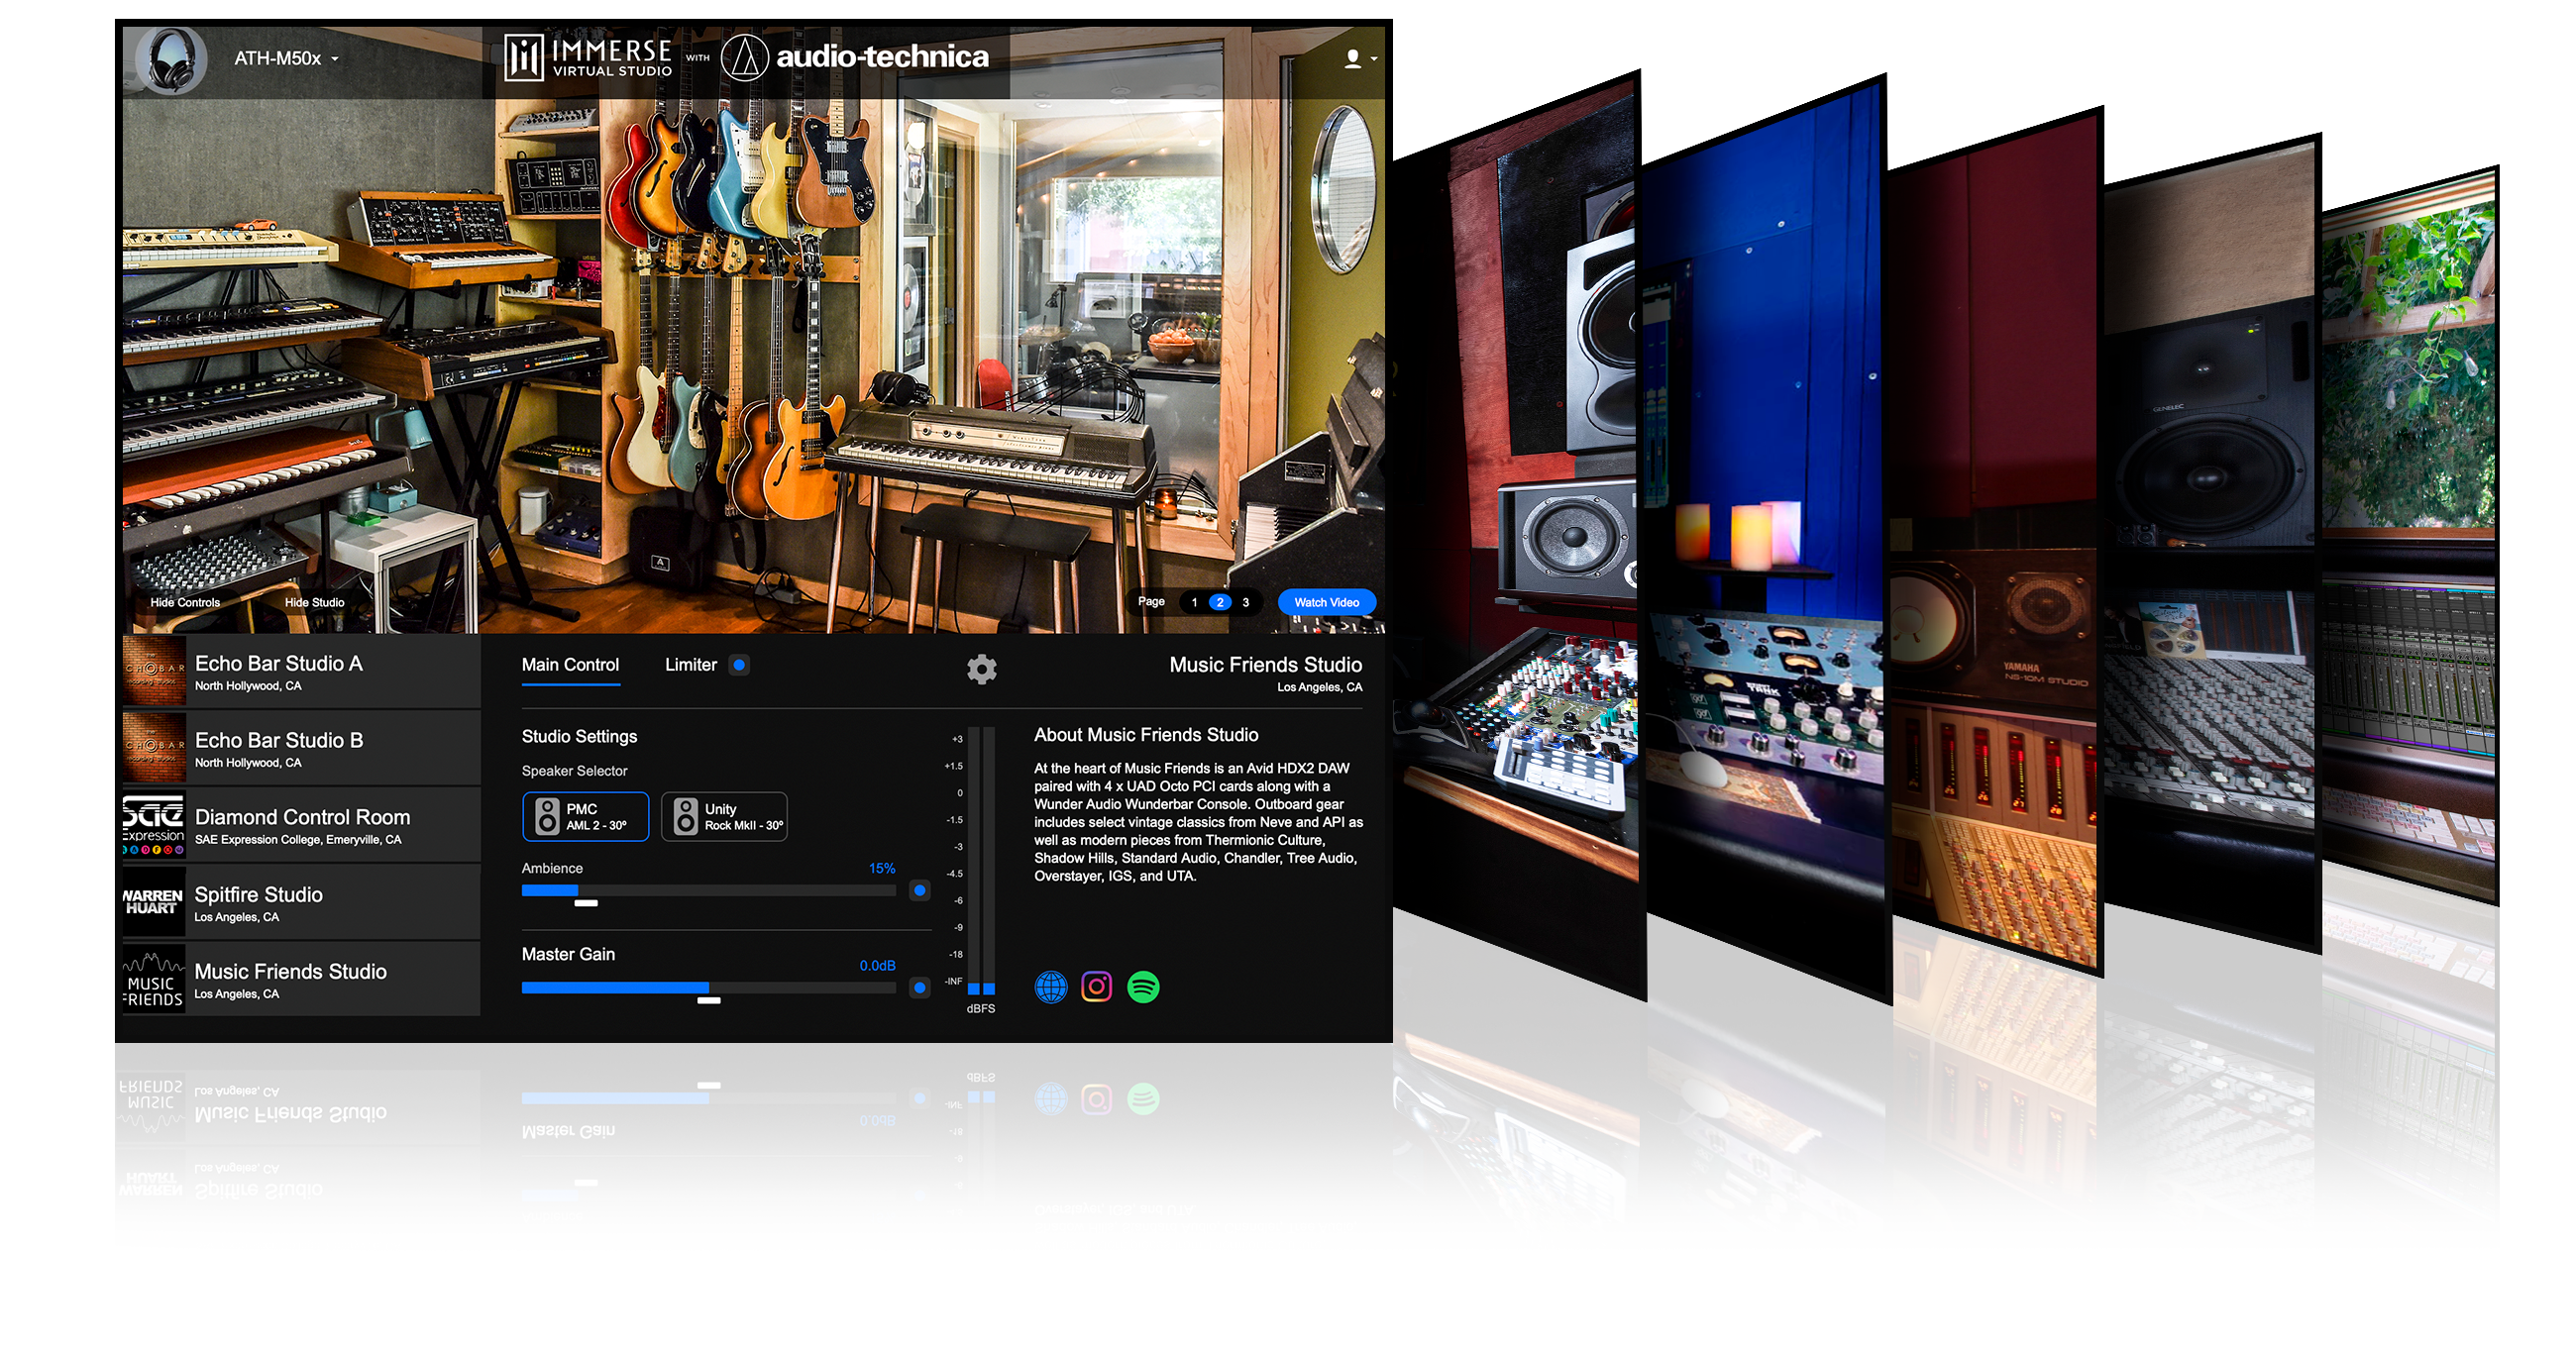Screen dimensions: 2576x1353
Task: Open the Music Friends Spotify icon
Action: [1143, 988]
